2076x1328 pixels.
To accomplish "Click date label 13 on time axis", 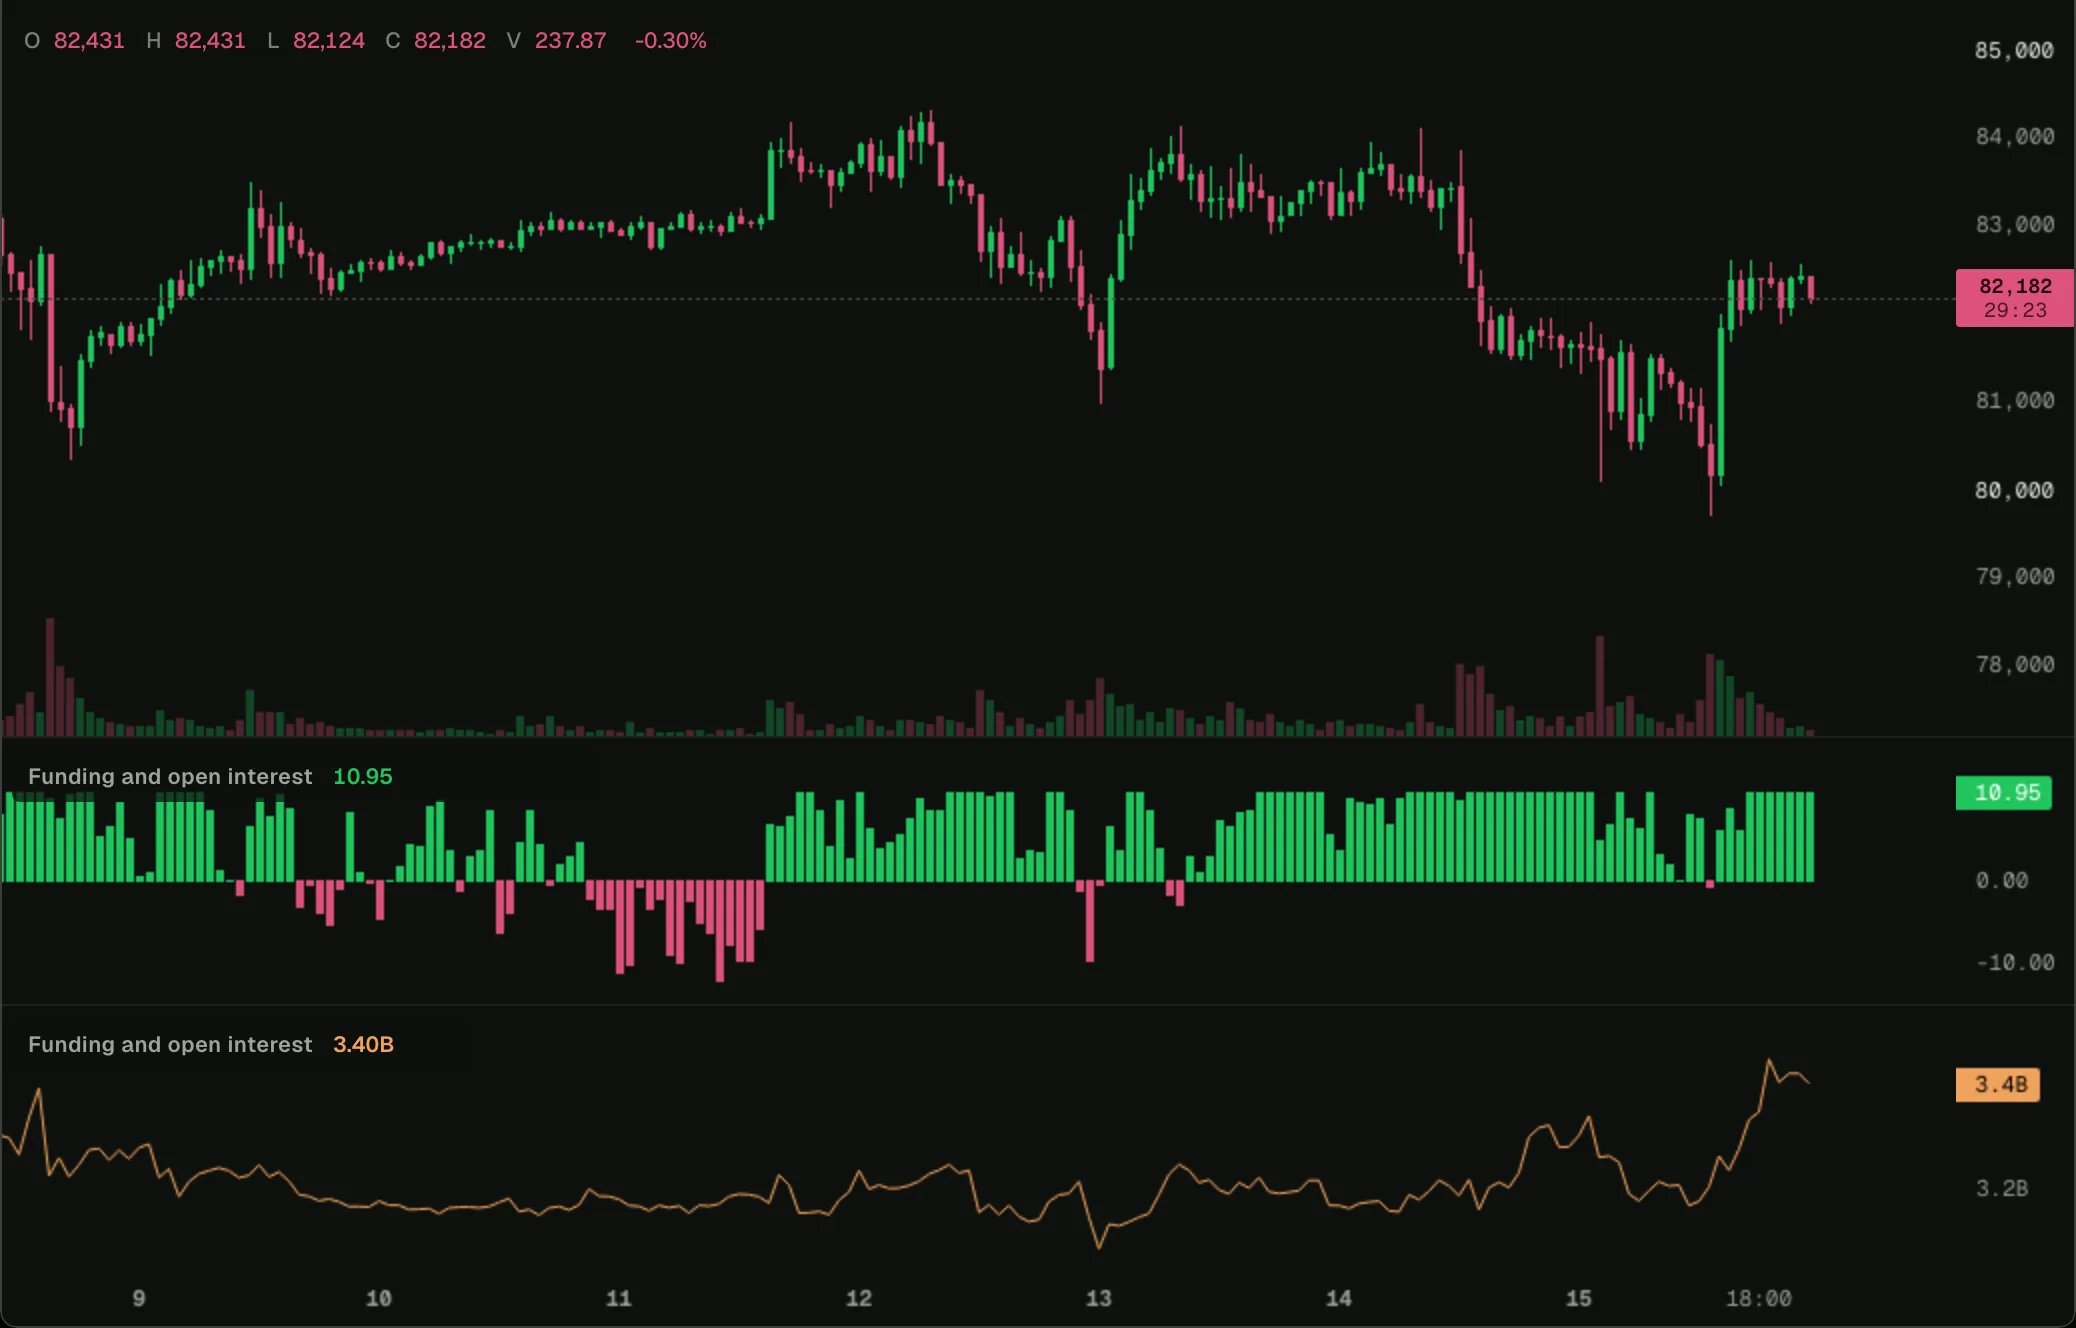I will [1099, 1299].
